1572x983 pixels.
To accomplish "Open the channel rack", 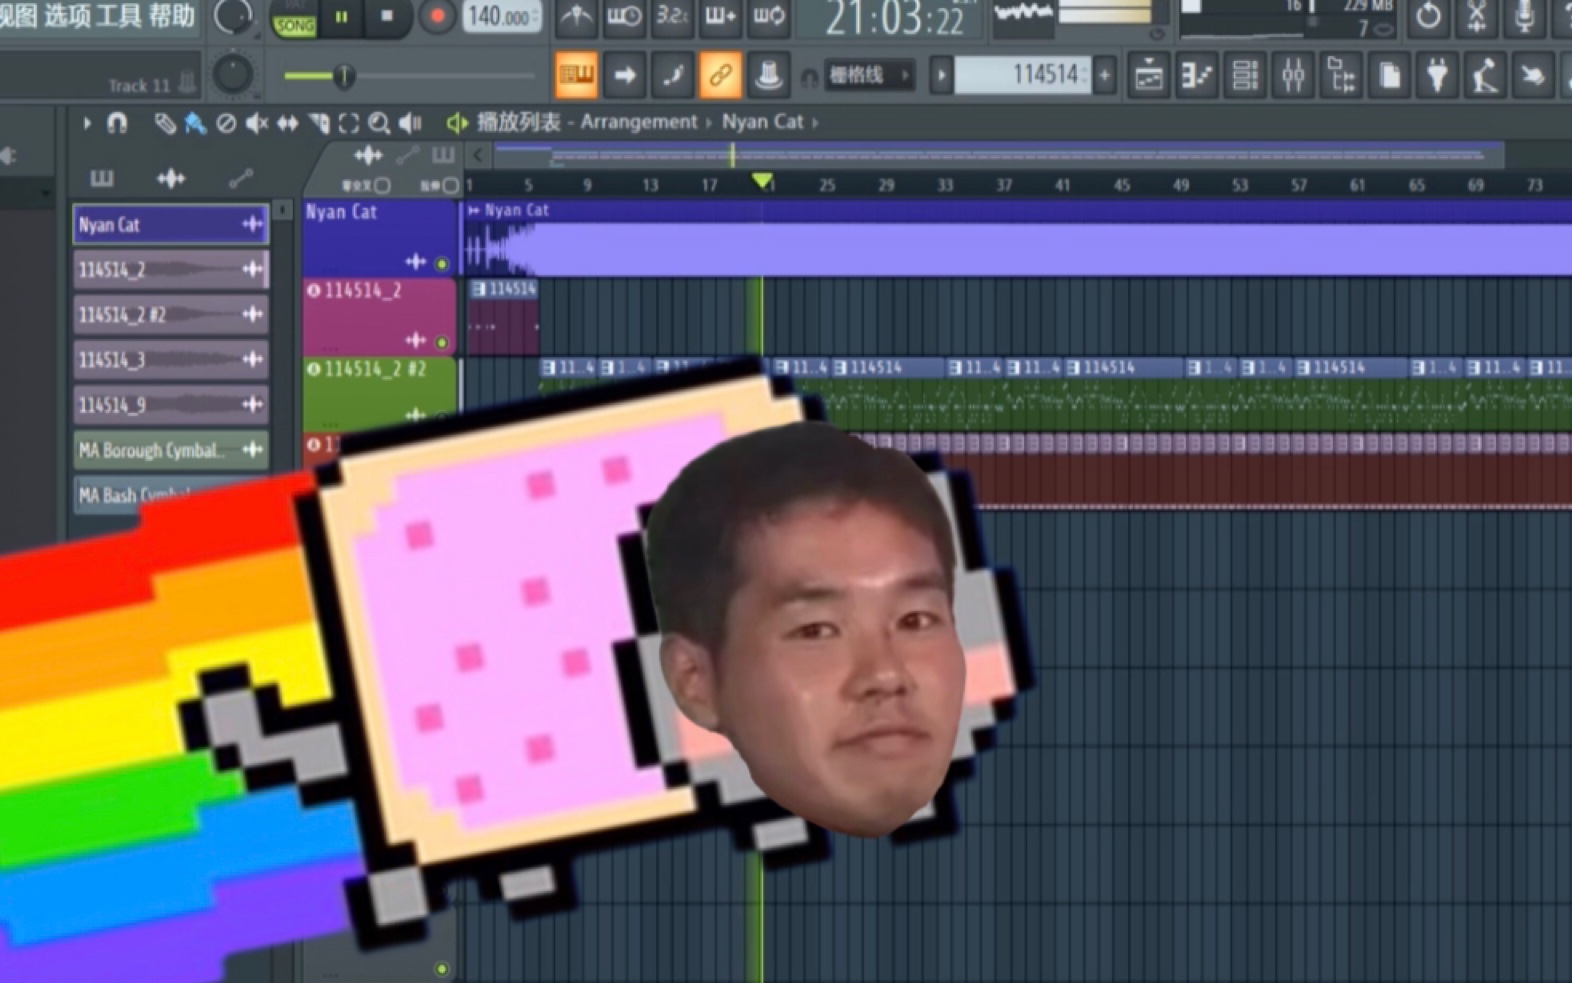I will point(1244,76).
